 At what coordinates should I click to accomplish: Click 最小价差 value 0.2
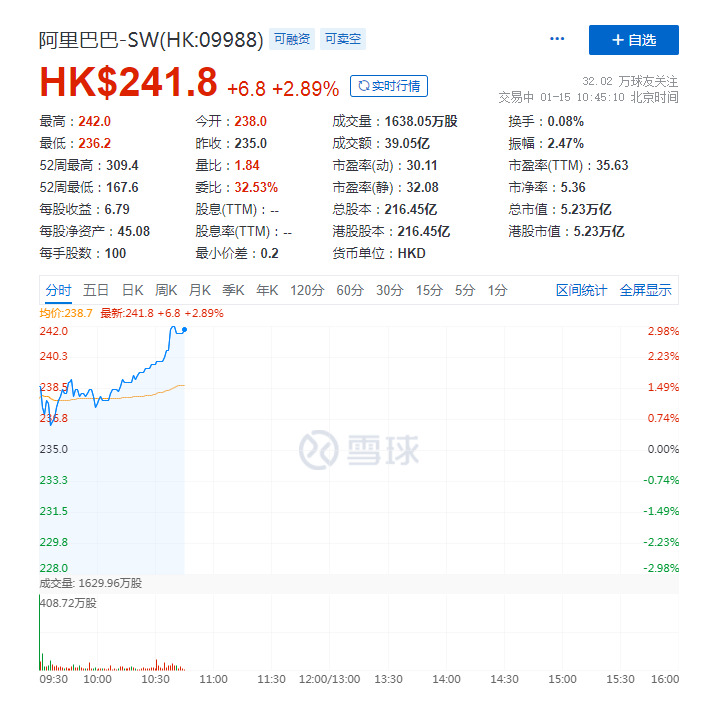point(269,253)
